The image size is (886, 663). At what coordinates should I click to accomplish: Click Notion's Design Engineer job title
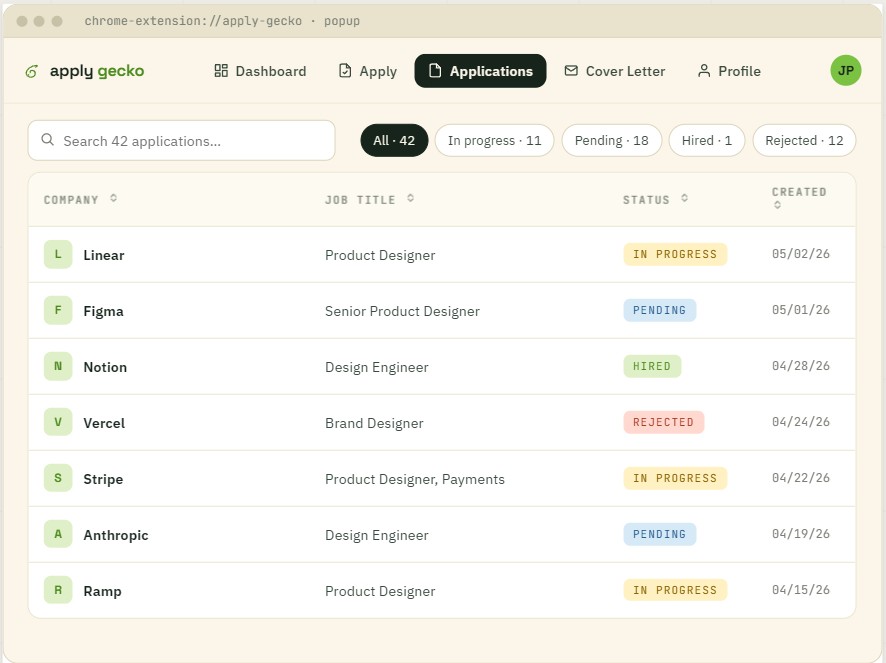(x=376, y=367)
